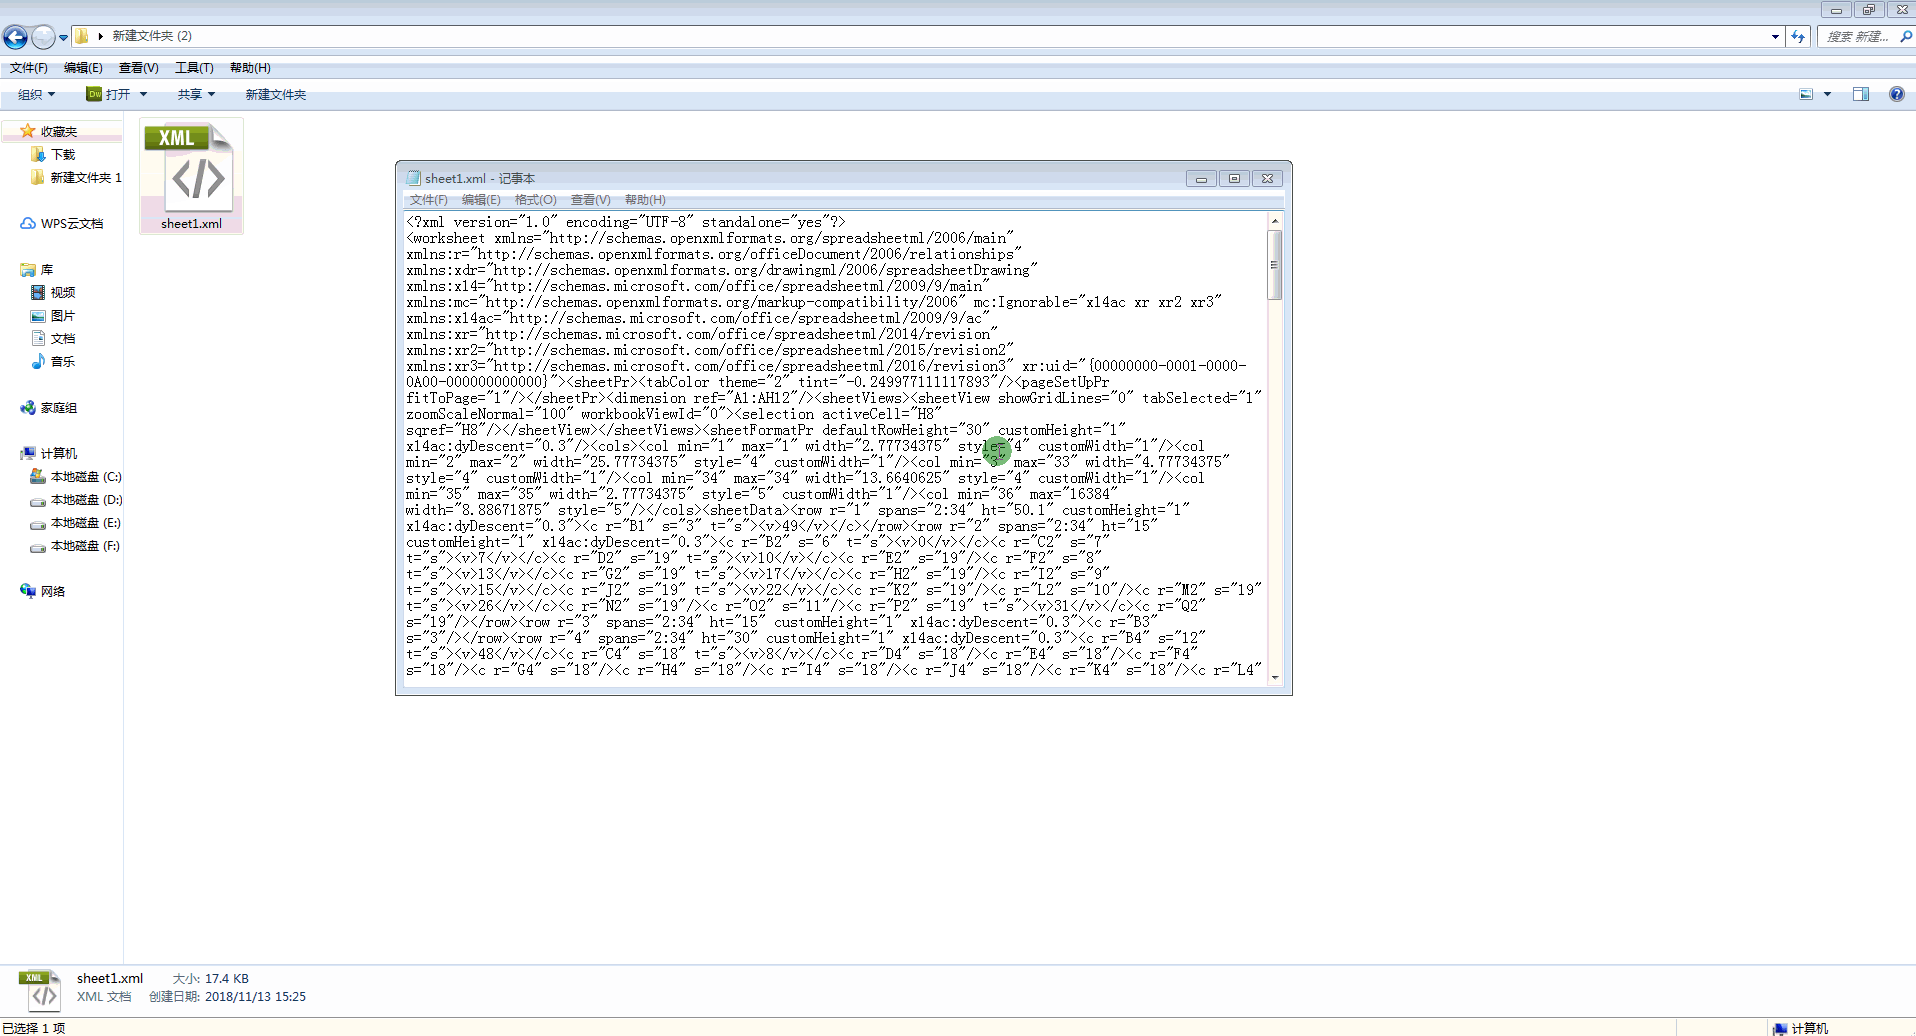Open the 文件(F) menu in Explorer
The image size is (1916, 1036).
click(x=29, y=68)
